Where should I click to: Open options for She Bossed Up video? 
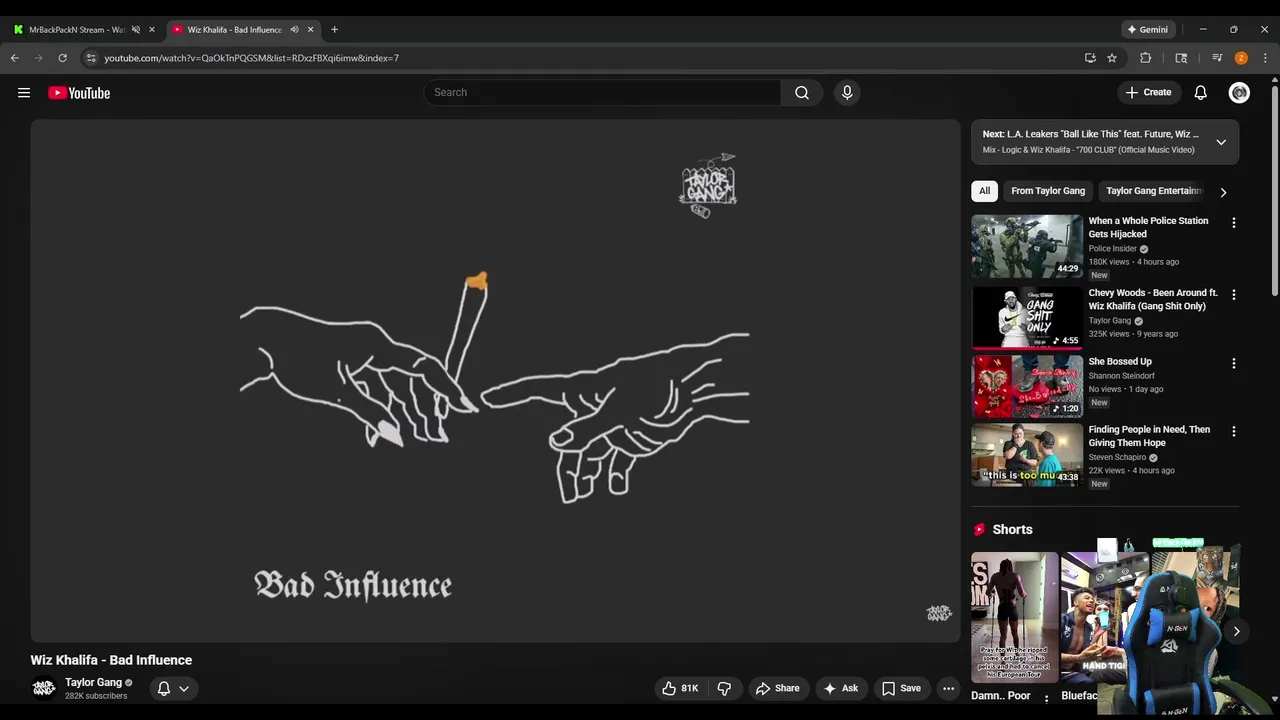coord(1233,364)
